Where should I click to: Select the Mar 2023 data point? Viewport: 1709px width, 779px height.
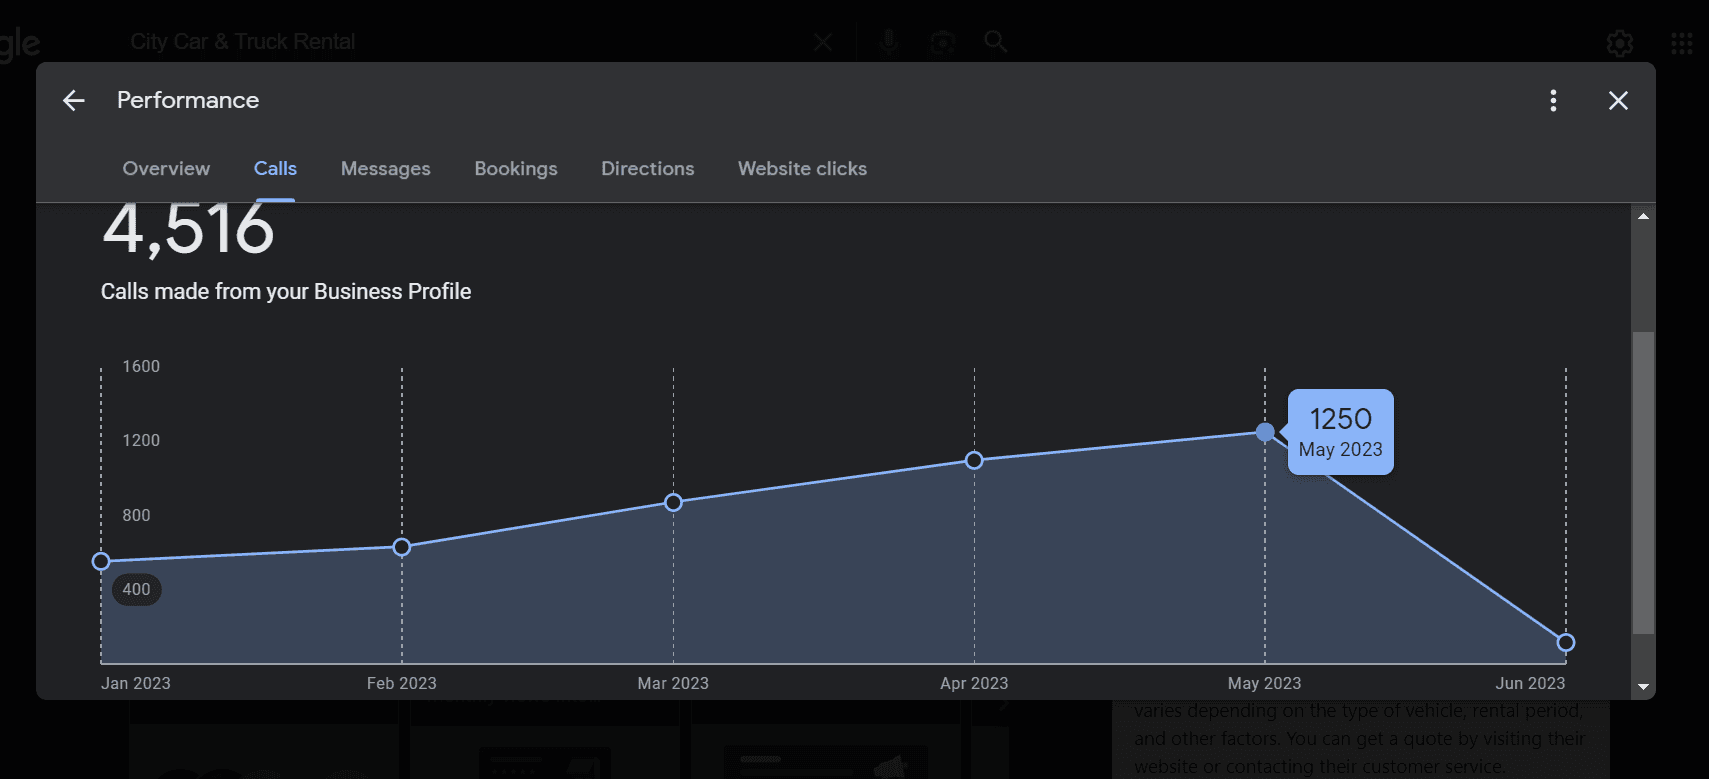[673, 502]
